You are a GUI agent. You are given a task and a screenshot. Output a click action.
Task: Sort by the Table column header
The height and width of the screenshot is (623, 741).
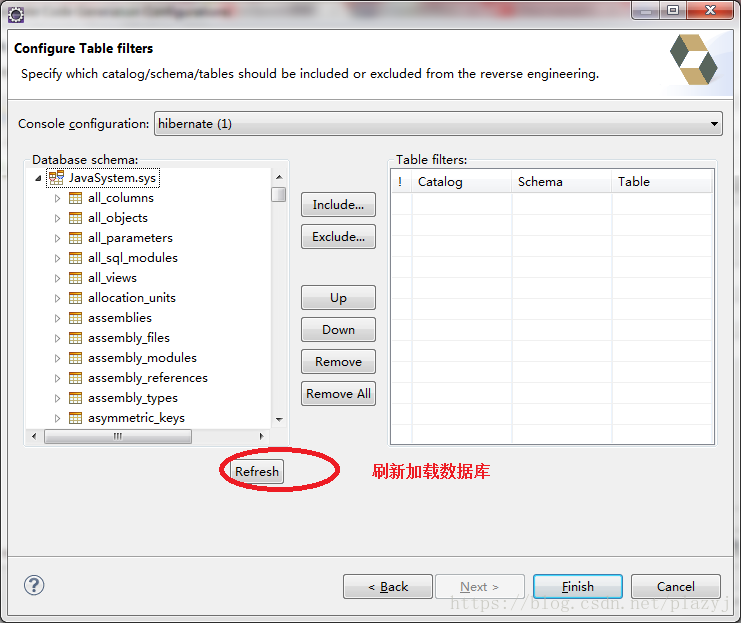coord(662,182)
